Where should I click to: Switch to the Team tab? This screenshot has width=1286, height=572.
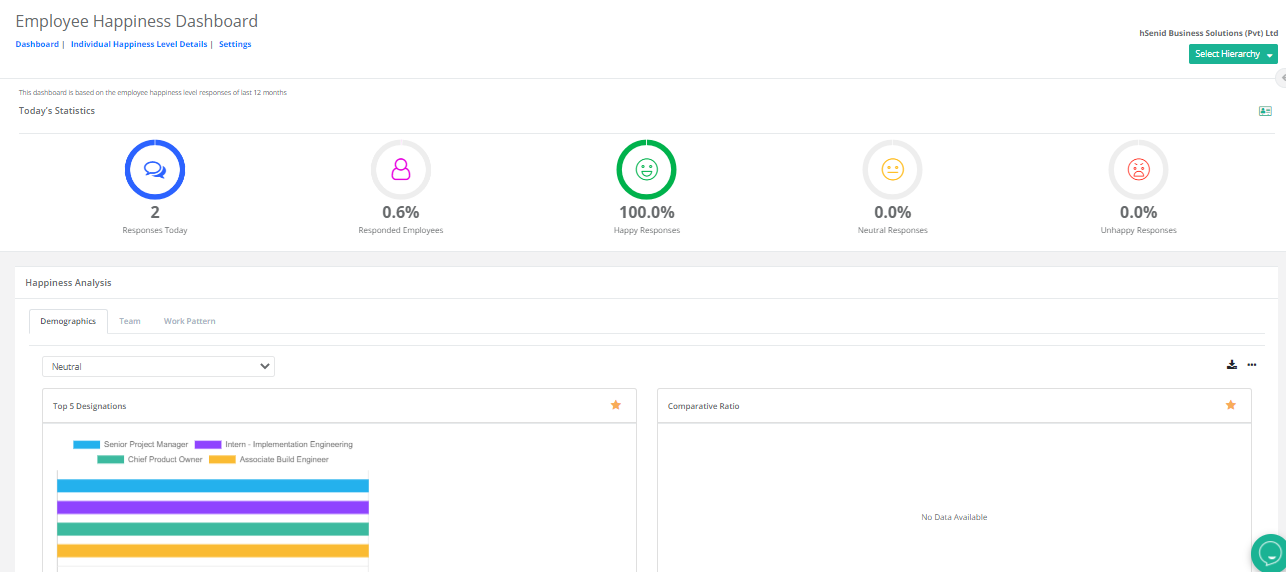click(130, 321)
